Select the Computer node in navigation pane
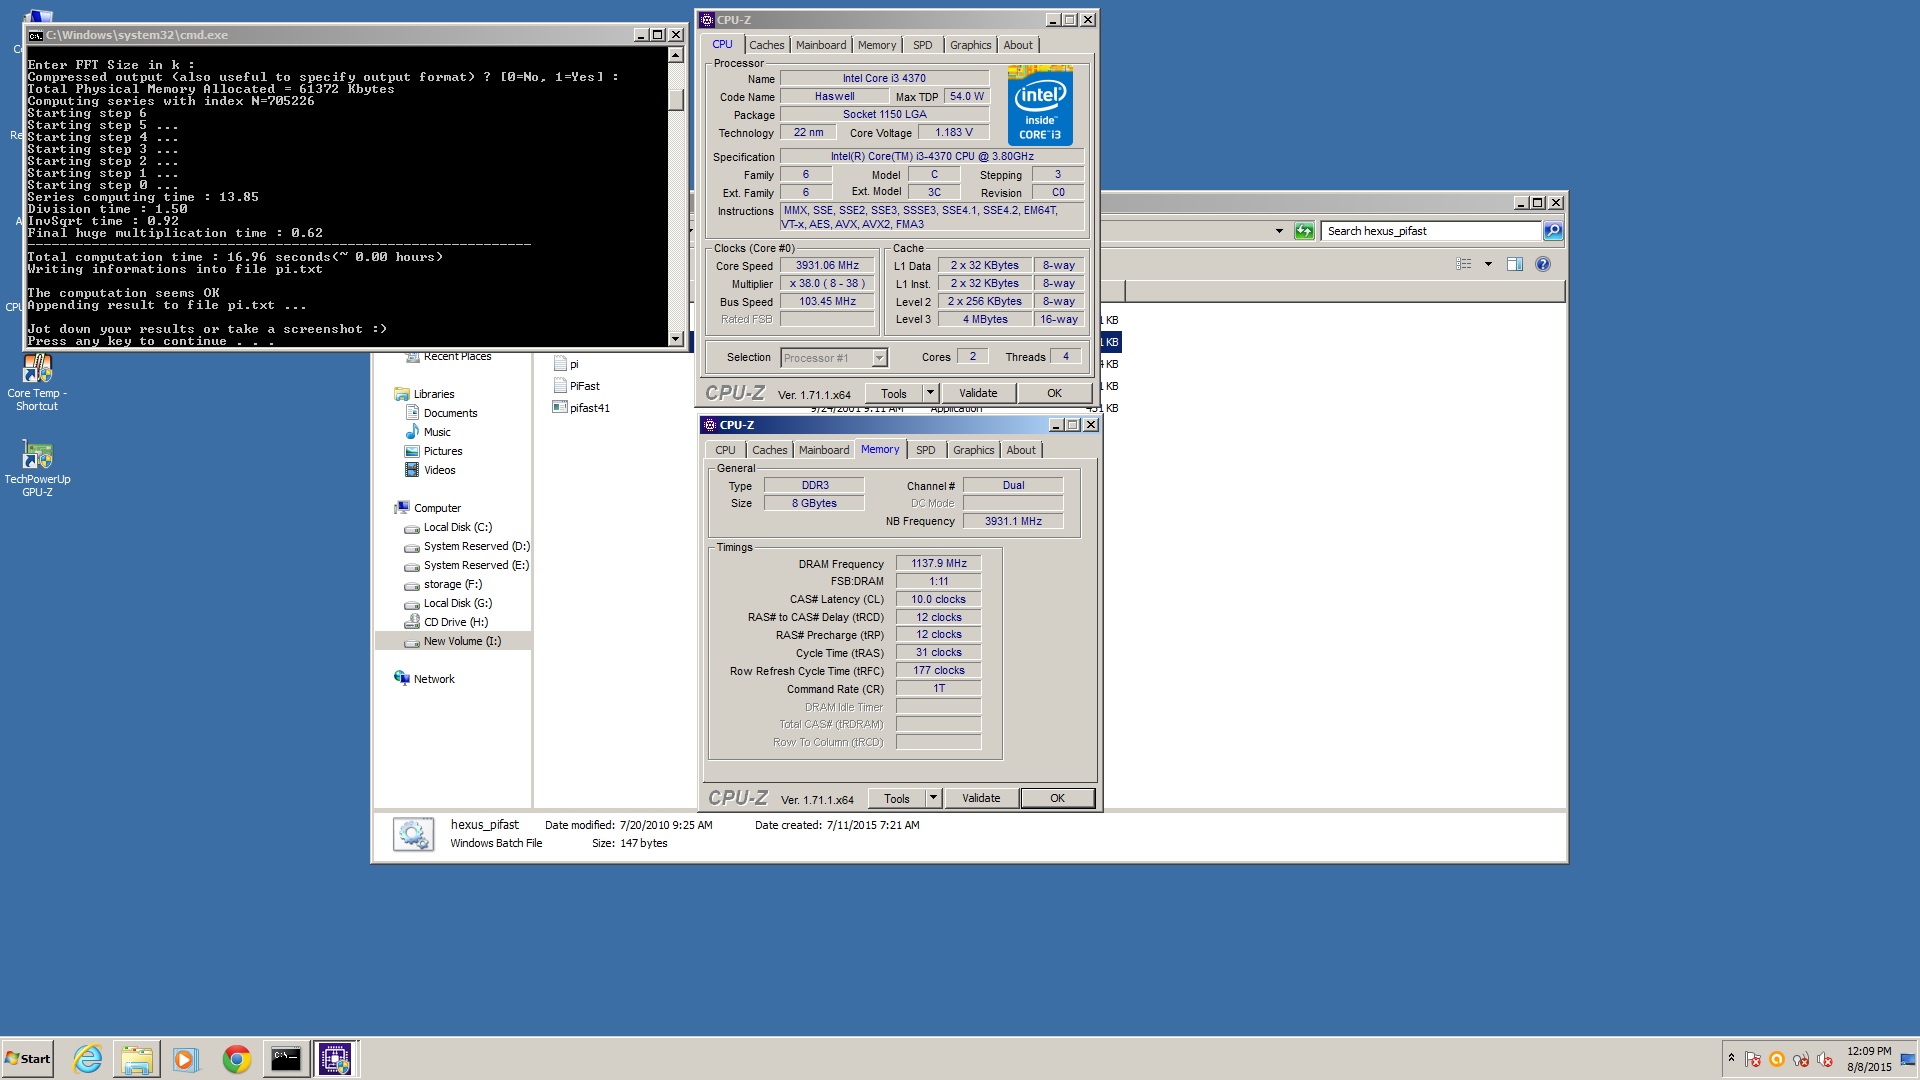1920x1080 pixels. [x=428, y=508]
